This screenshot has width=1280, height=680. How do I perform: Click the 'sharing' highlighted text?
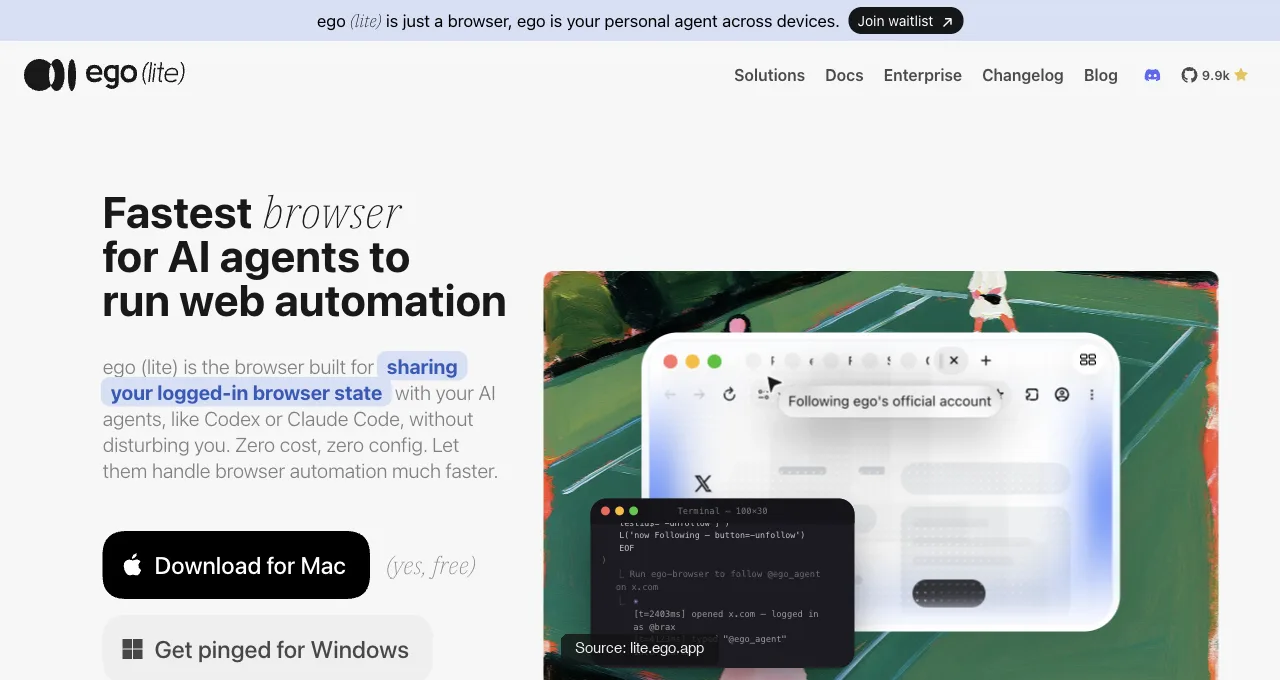click(422, 367)
